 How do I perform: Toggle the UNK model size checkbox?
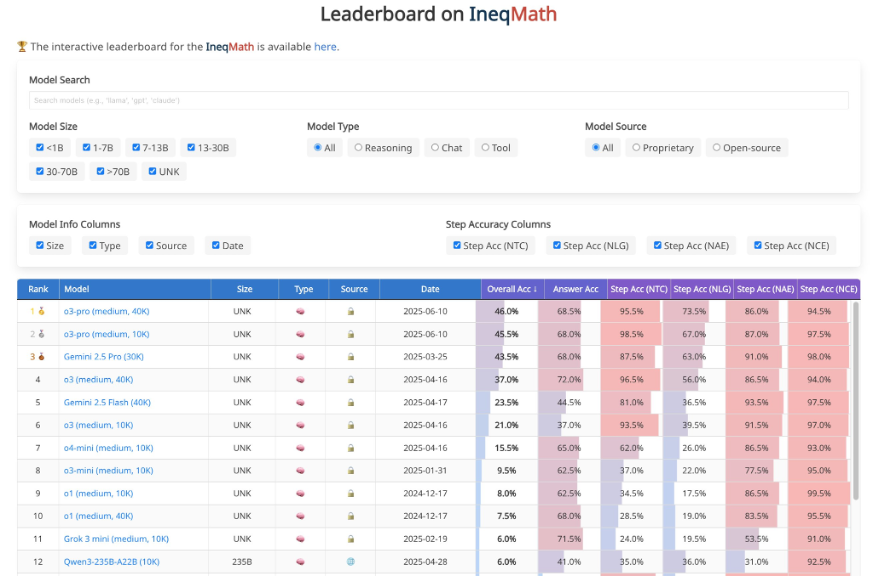click(x=152, y=171)
